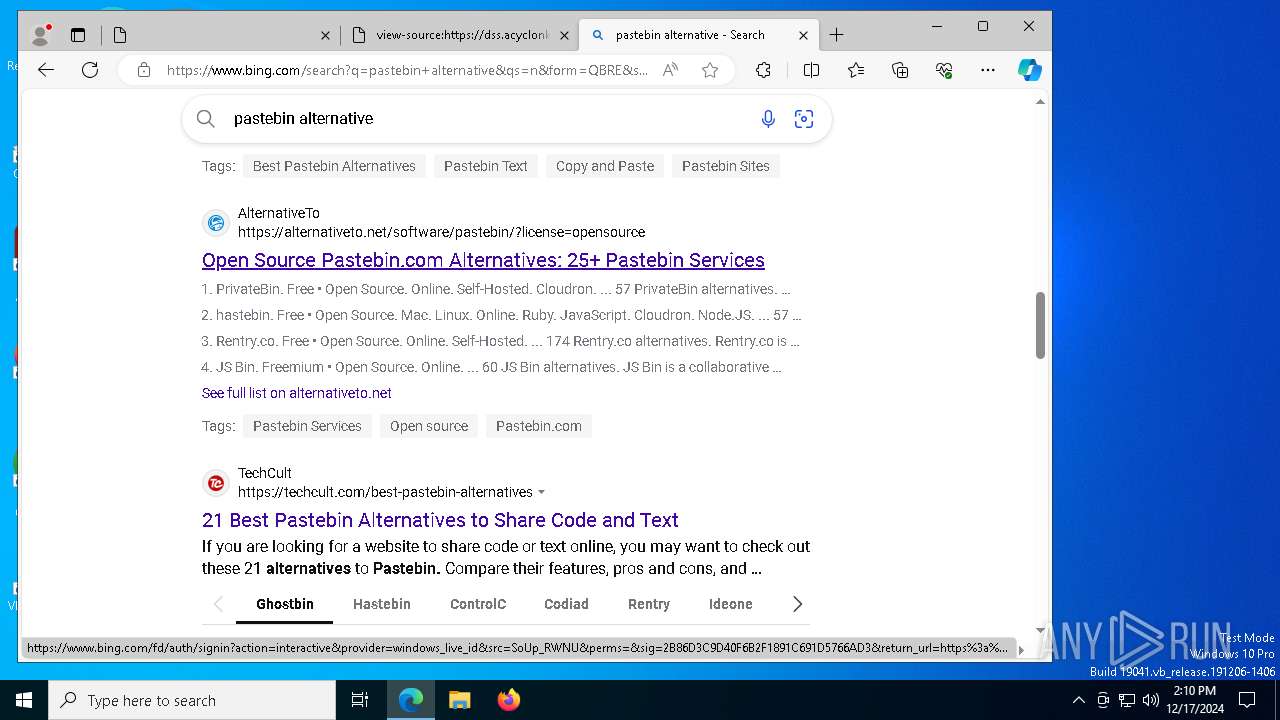
Task: Open Split screen icon
Action: pos(811,70)
